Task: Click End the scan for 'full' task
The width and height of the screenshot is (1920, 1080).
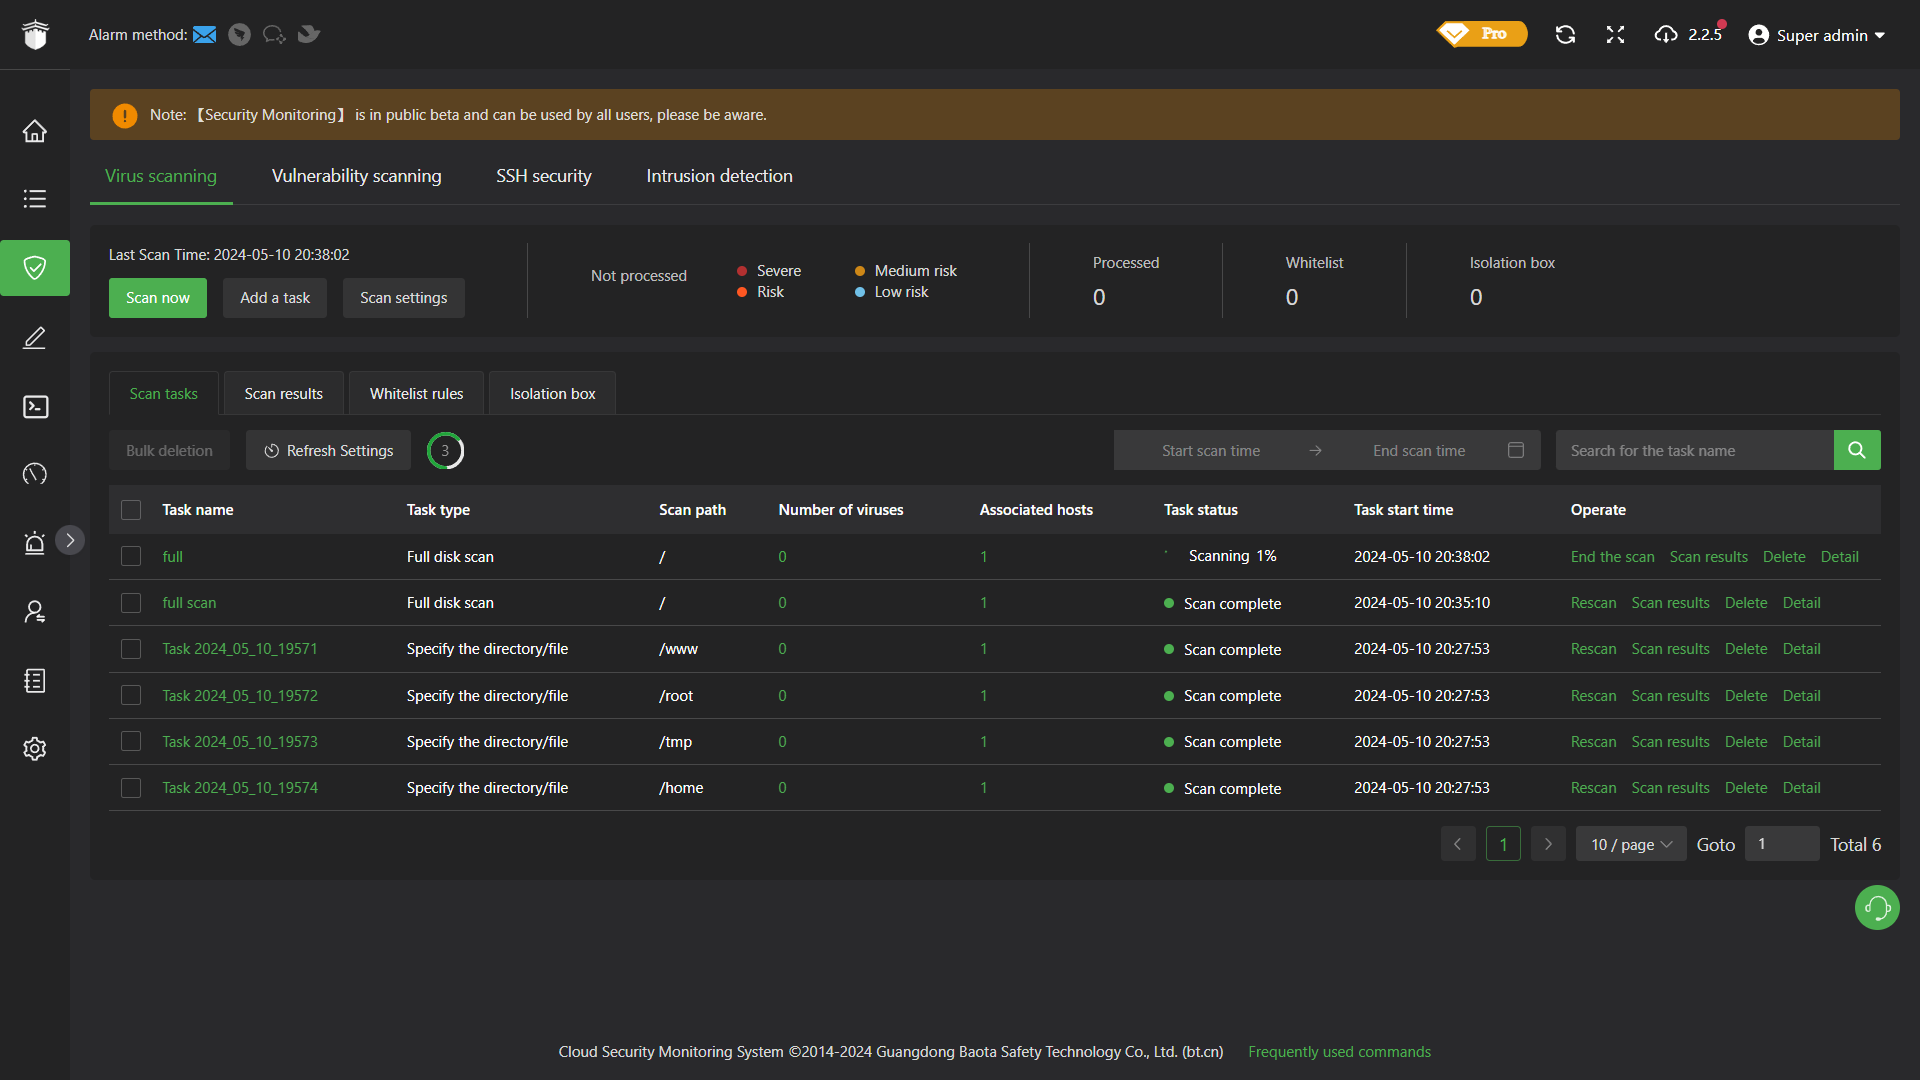Action: pos(1612,557)
